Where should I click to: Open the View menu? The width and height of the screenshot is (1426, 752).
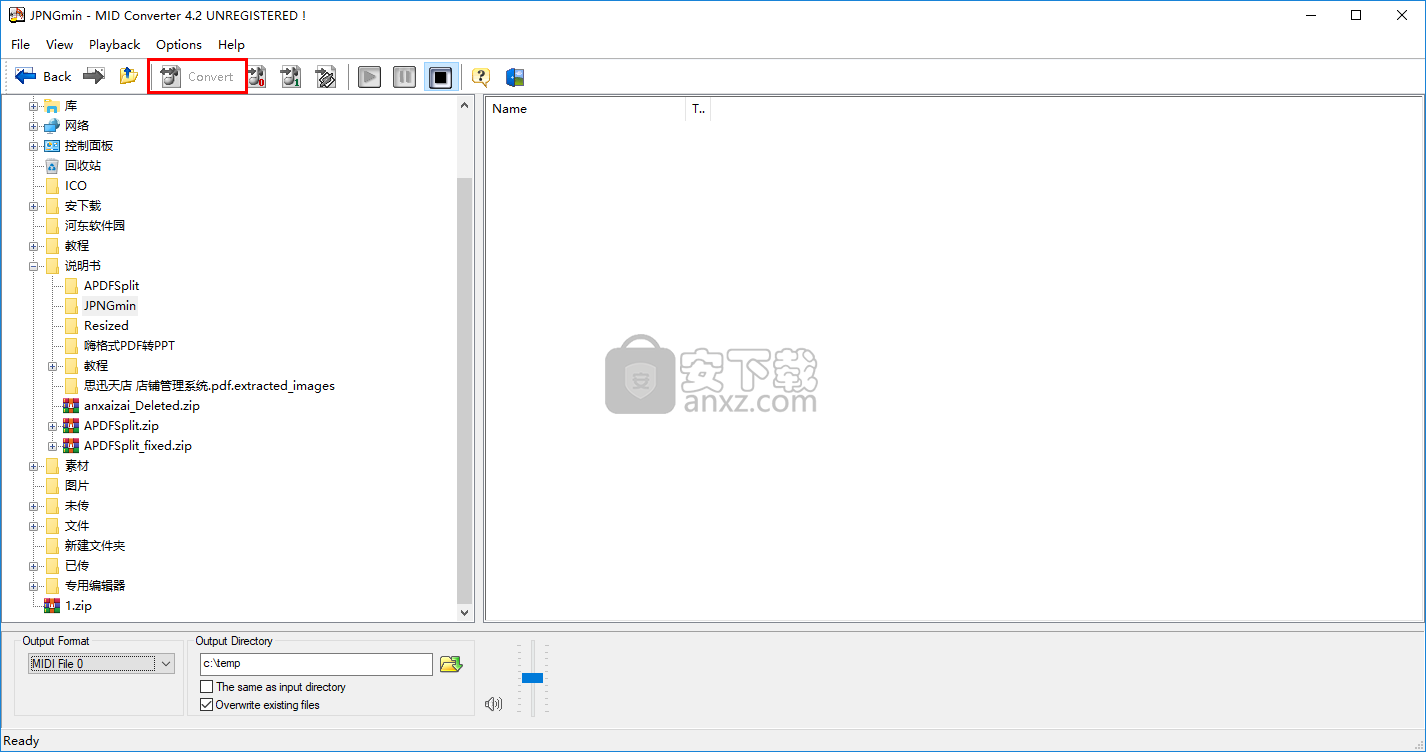coord(60,44)
